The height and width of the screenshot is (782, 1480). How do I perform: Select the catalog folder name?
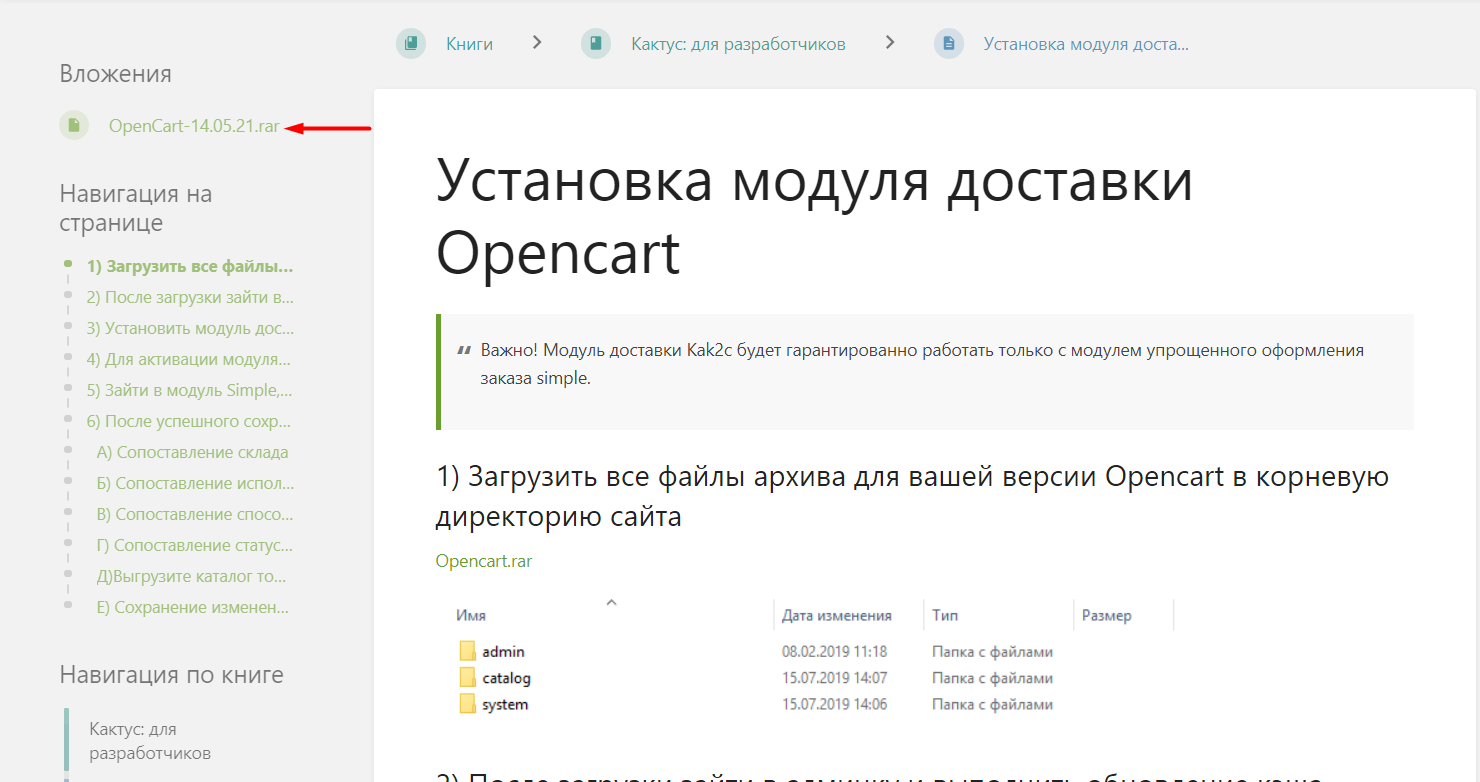(506, 678)
